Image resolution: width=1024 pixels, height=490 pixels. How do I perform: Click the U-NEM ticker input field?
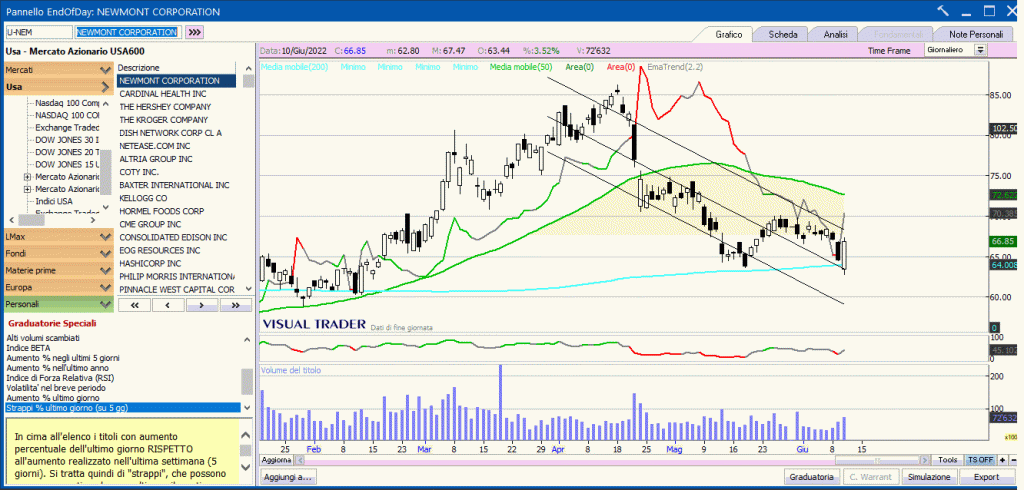tap(39, 32)
